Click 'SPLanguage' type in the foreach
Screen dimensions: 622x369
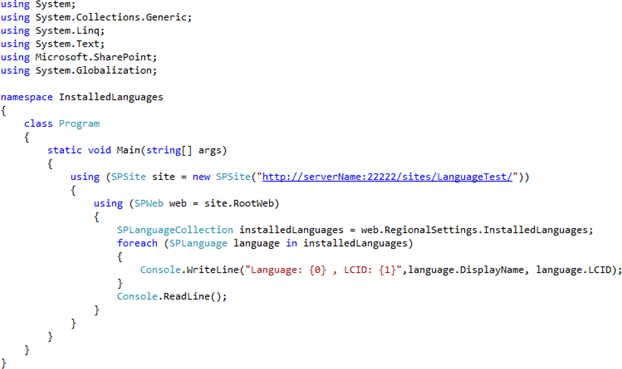tap(198, 243)
